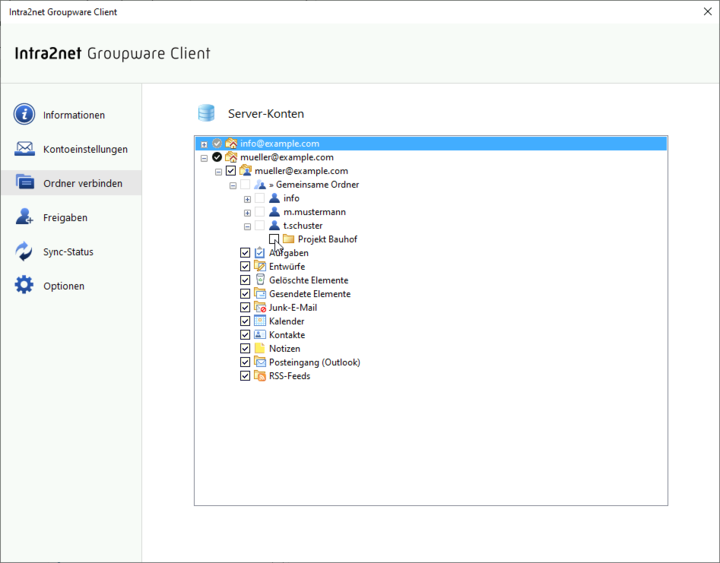Viewport: 720px width, 563px height.
Task: Click the Junk-E-Mail folder icon
Action: (260, 307)
